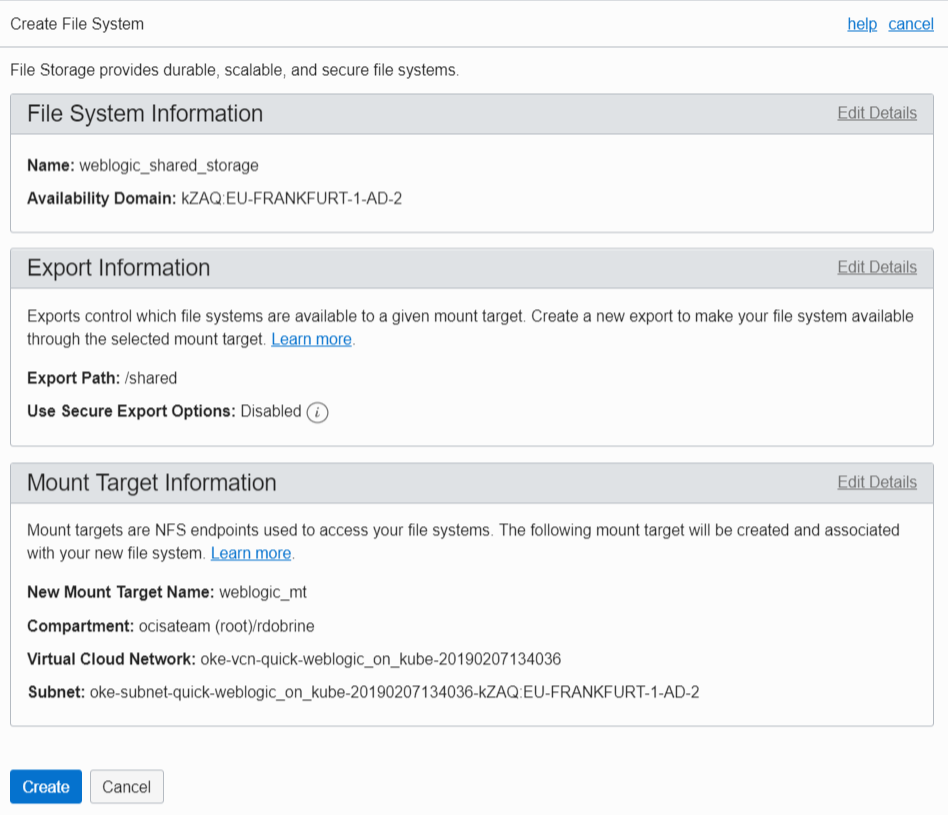Open Learn more about exports

[x=311, y=339]
